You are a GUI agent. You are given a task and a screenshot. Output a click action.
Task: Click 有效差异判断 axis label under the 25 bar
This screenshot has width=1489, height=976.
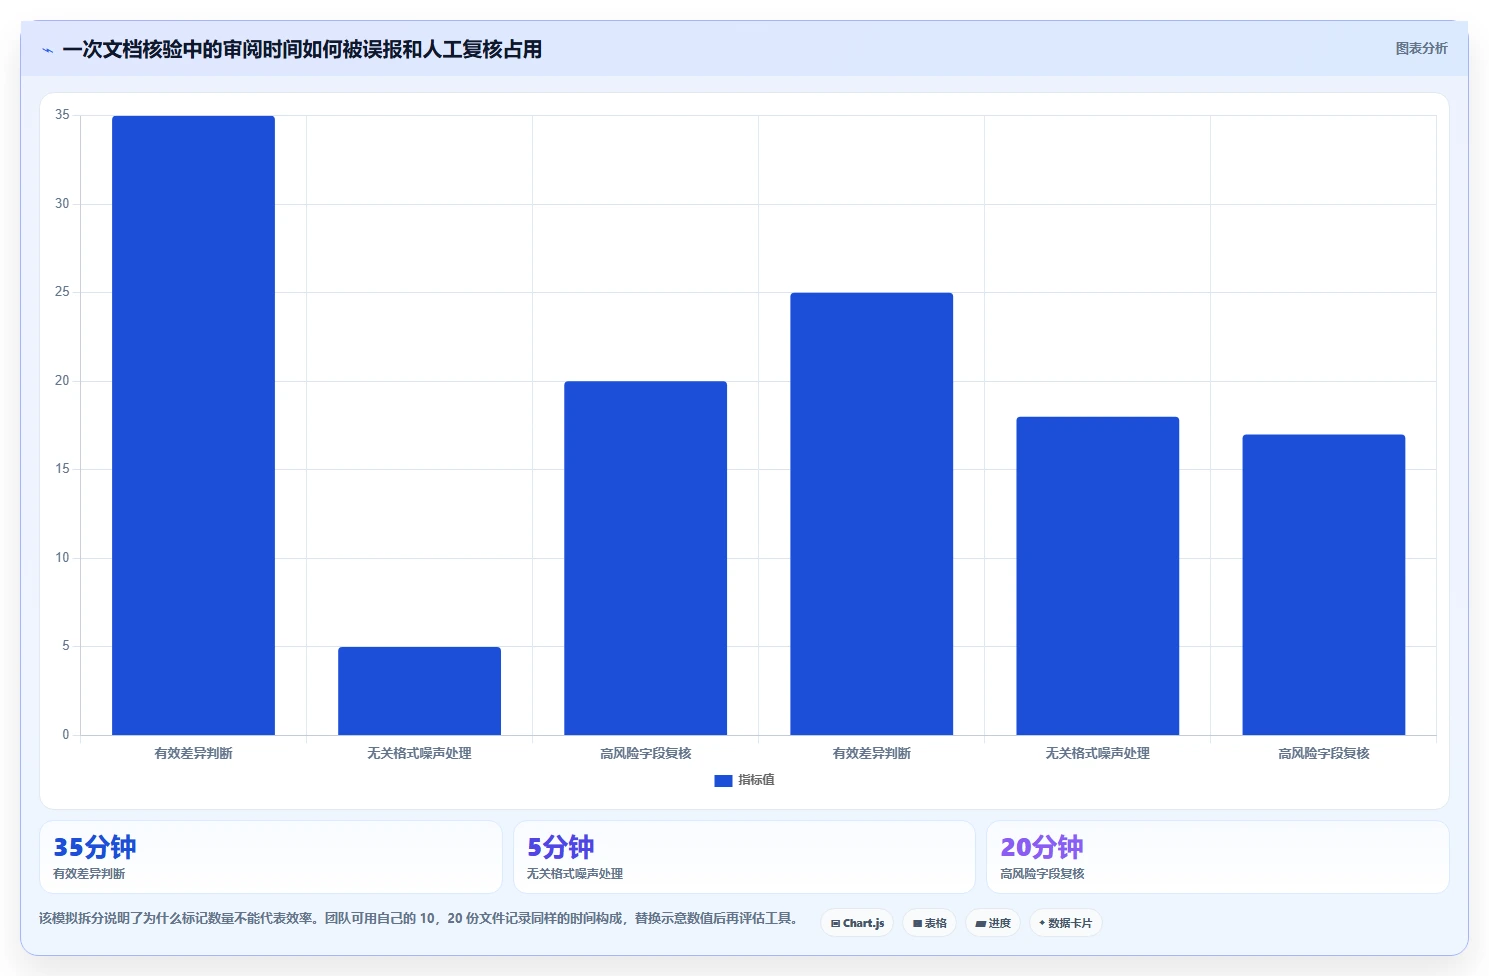(871, 753)
